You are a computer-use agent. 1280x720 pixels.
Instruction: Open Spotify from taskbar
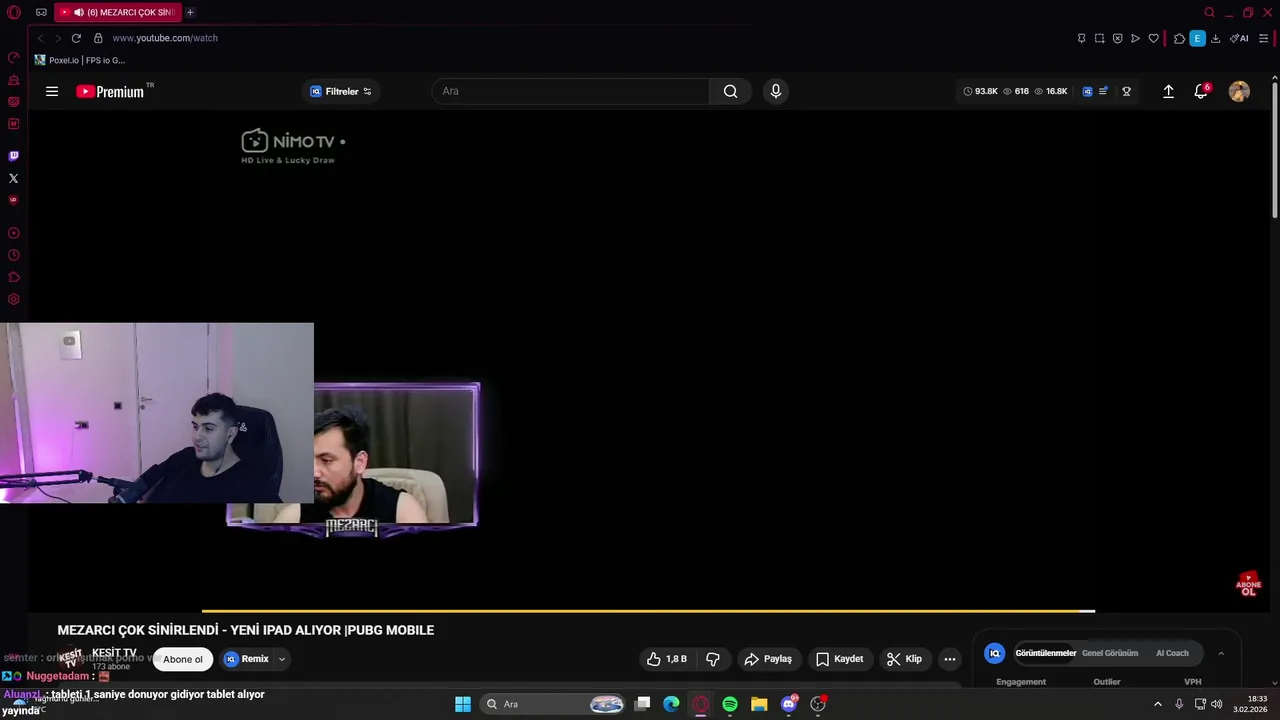pos(730,704)
